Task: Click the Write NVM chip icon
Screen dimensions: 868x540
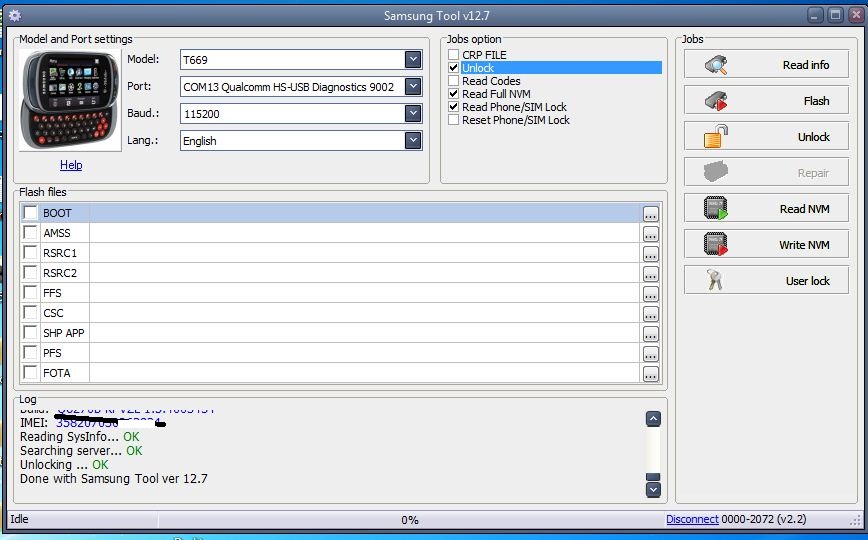Action: [716, 244]
